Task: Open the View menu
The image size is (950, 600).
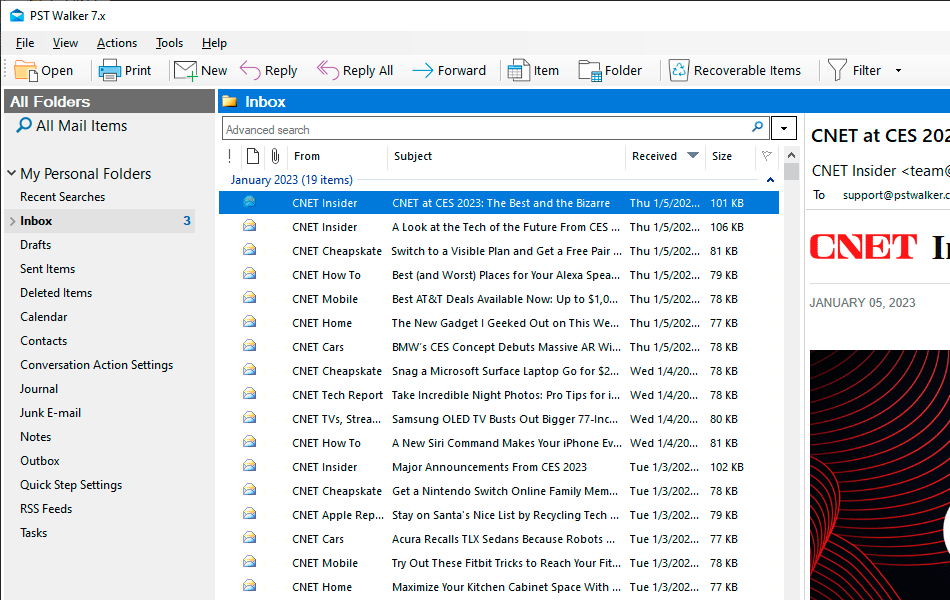Action: [65, 43]
